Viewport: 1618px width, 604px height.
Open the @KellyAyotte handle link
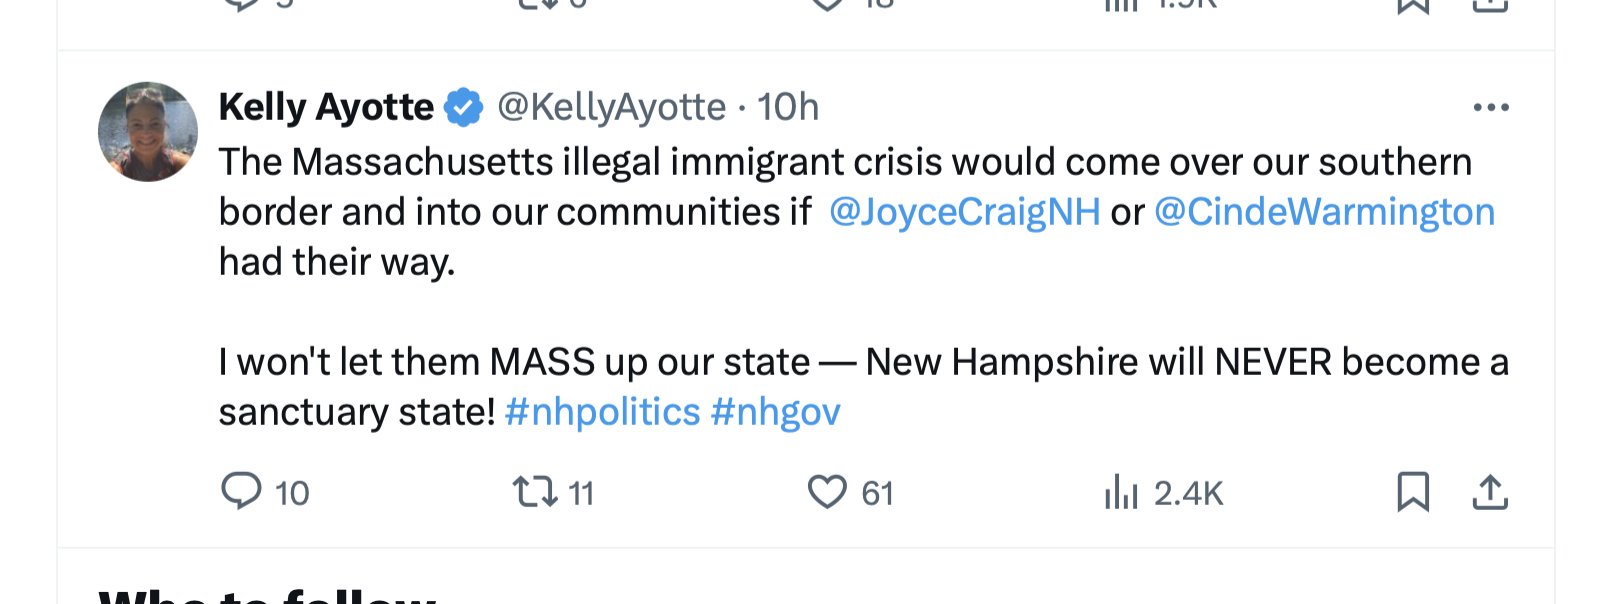[x=612, y=107]
